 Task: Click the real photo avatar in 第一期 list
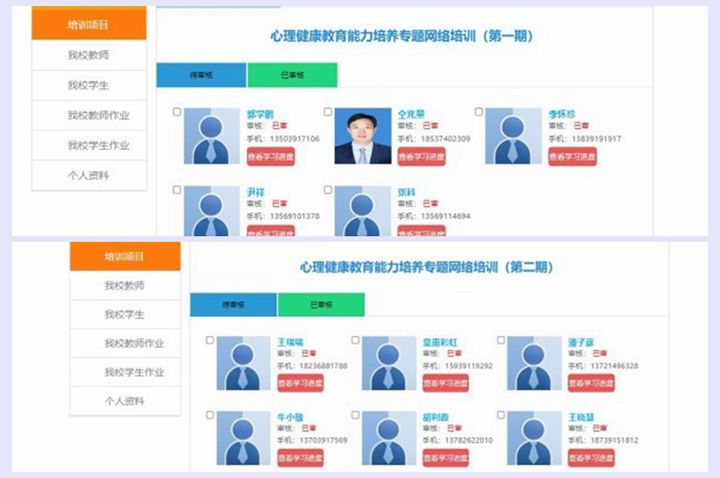click(x=362, y=136)
